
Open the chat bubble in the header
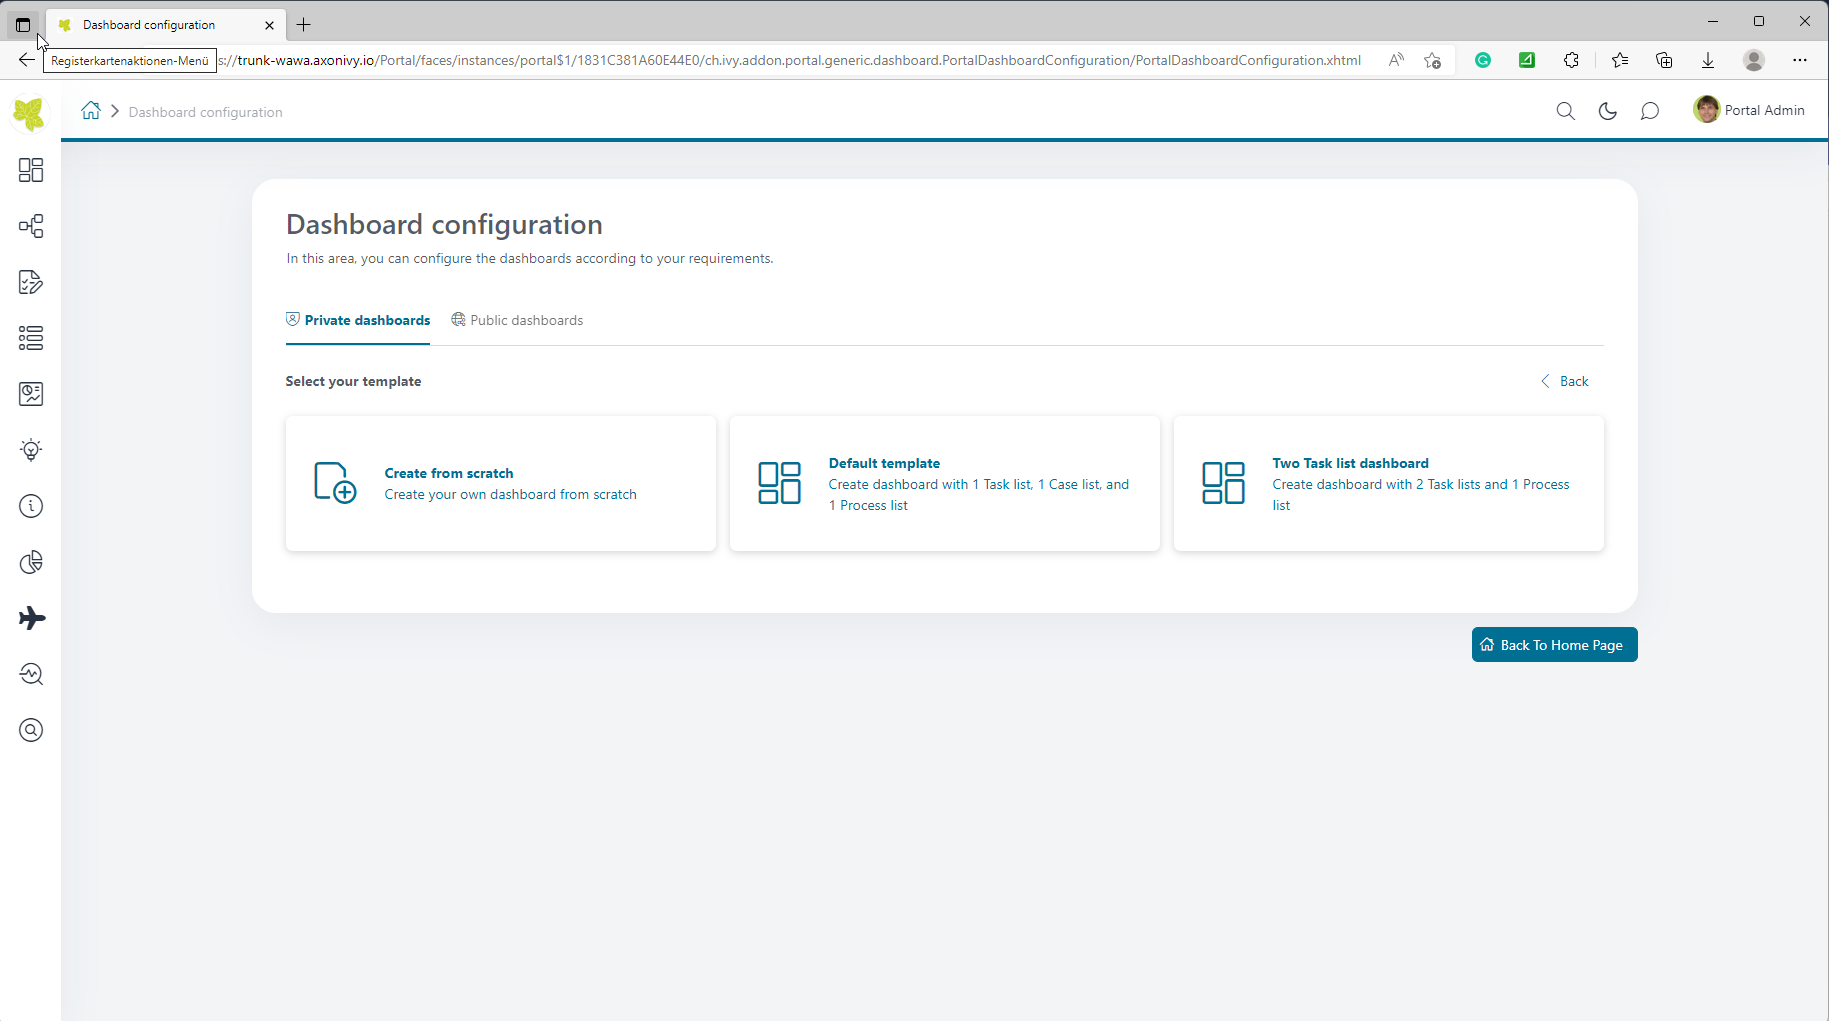click(1650, 111)
